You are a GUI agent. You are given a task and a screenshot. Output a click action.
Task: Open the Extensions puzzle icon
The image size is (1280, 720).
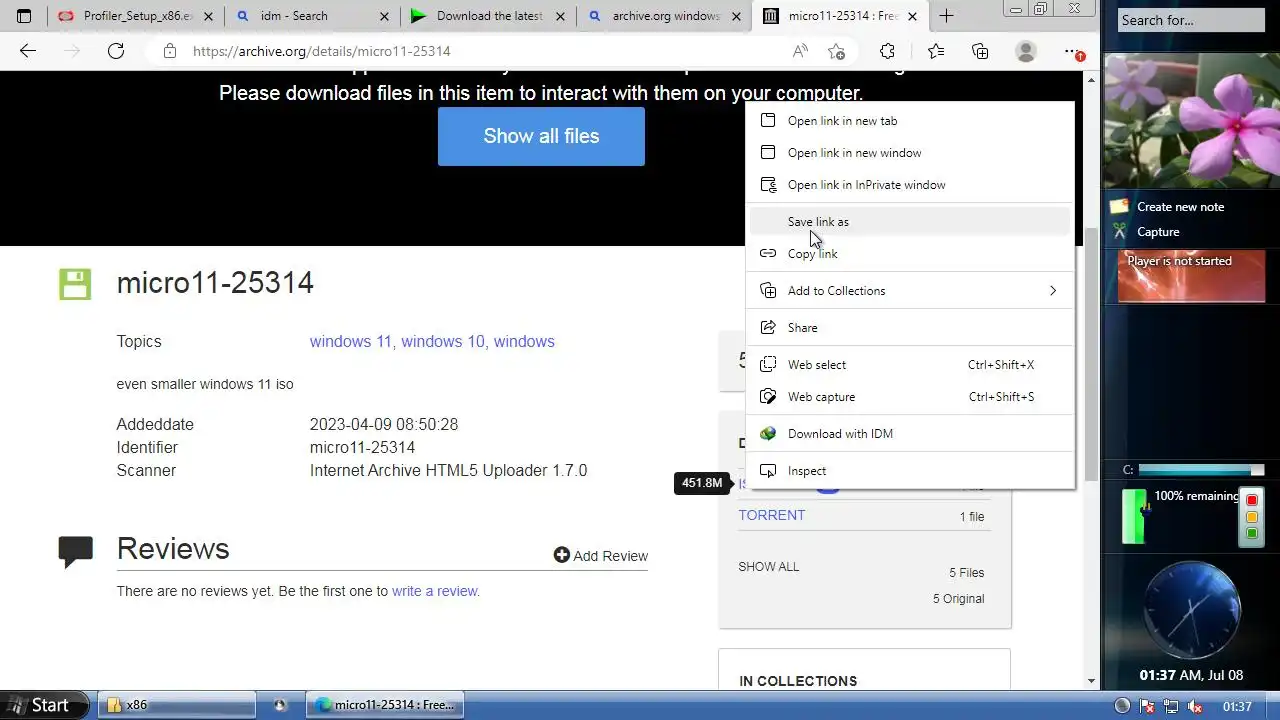[x=887, y=51]
